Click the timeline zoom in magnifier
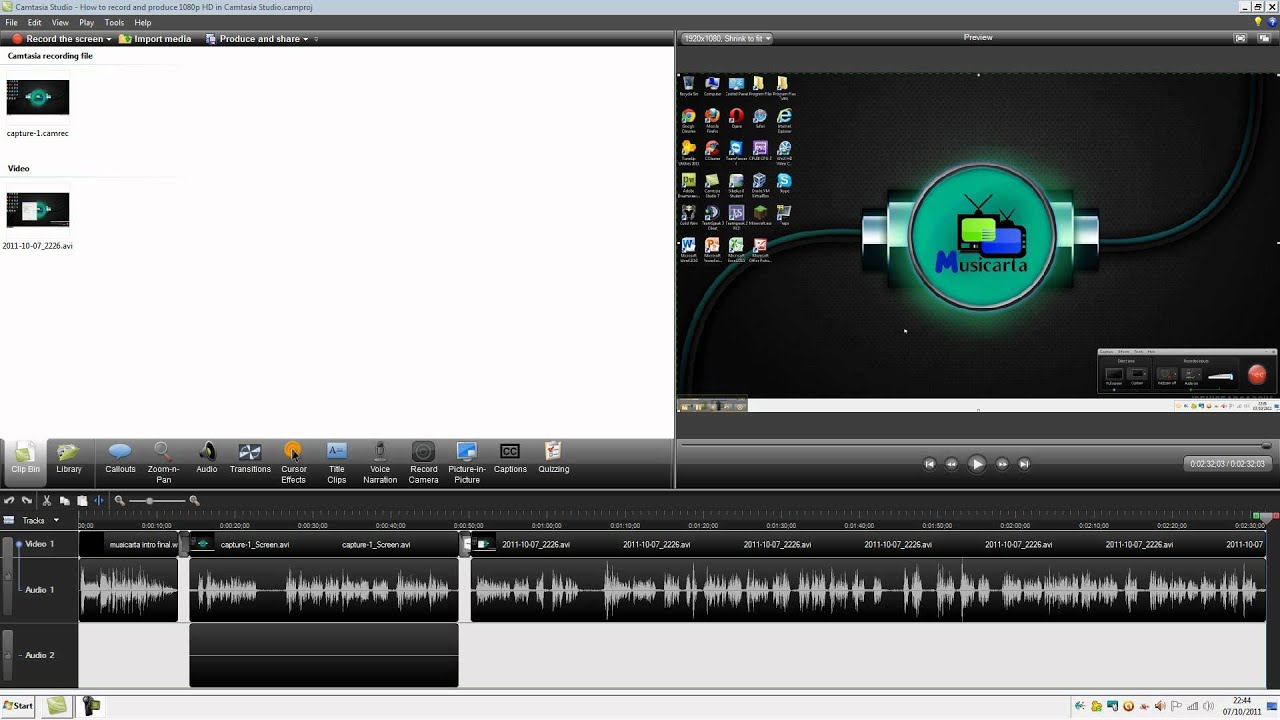Viewport: 1280px width, 720px height. click(194, 500)
